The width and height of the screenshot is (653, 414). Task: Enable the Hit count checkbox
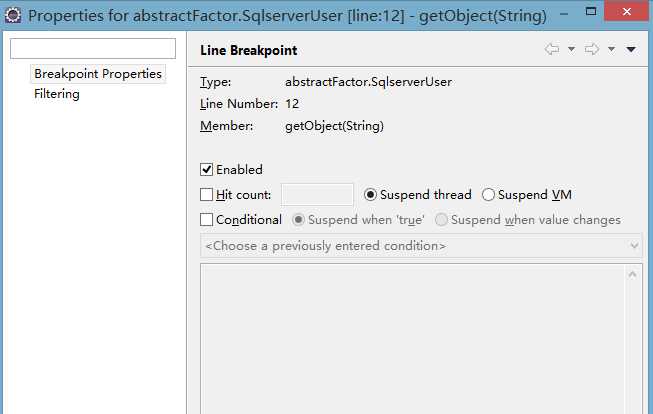coord(207,195)
